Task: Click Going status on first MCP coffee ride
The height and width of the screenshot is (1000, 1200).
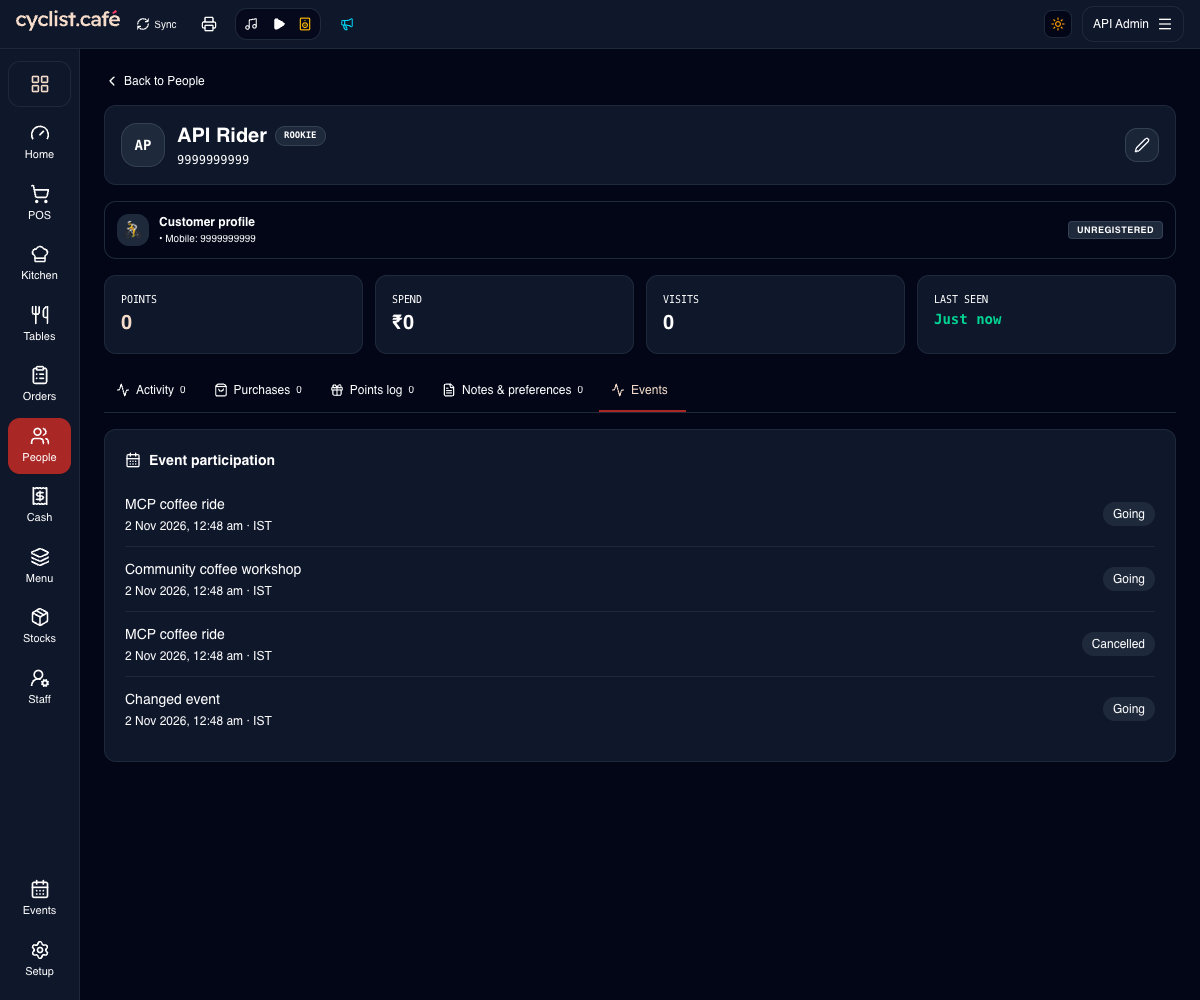Action: 1129,514
